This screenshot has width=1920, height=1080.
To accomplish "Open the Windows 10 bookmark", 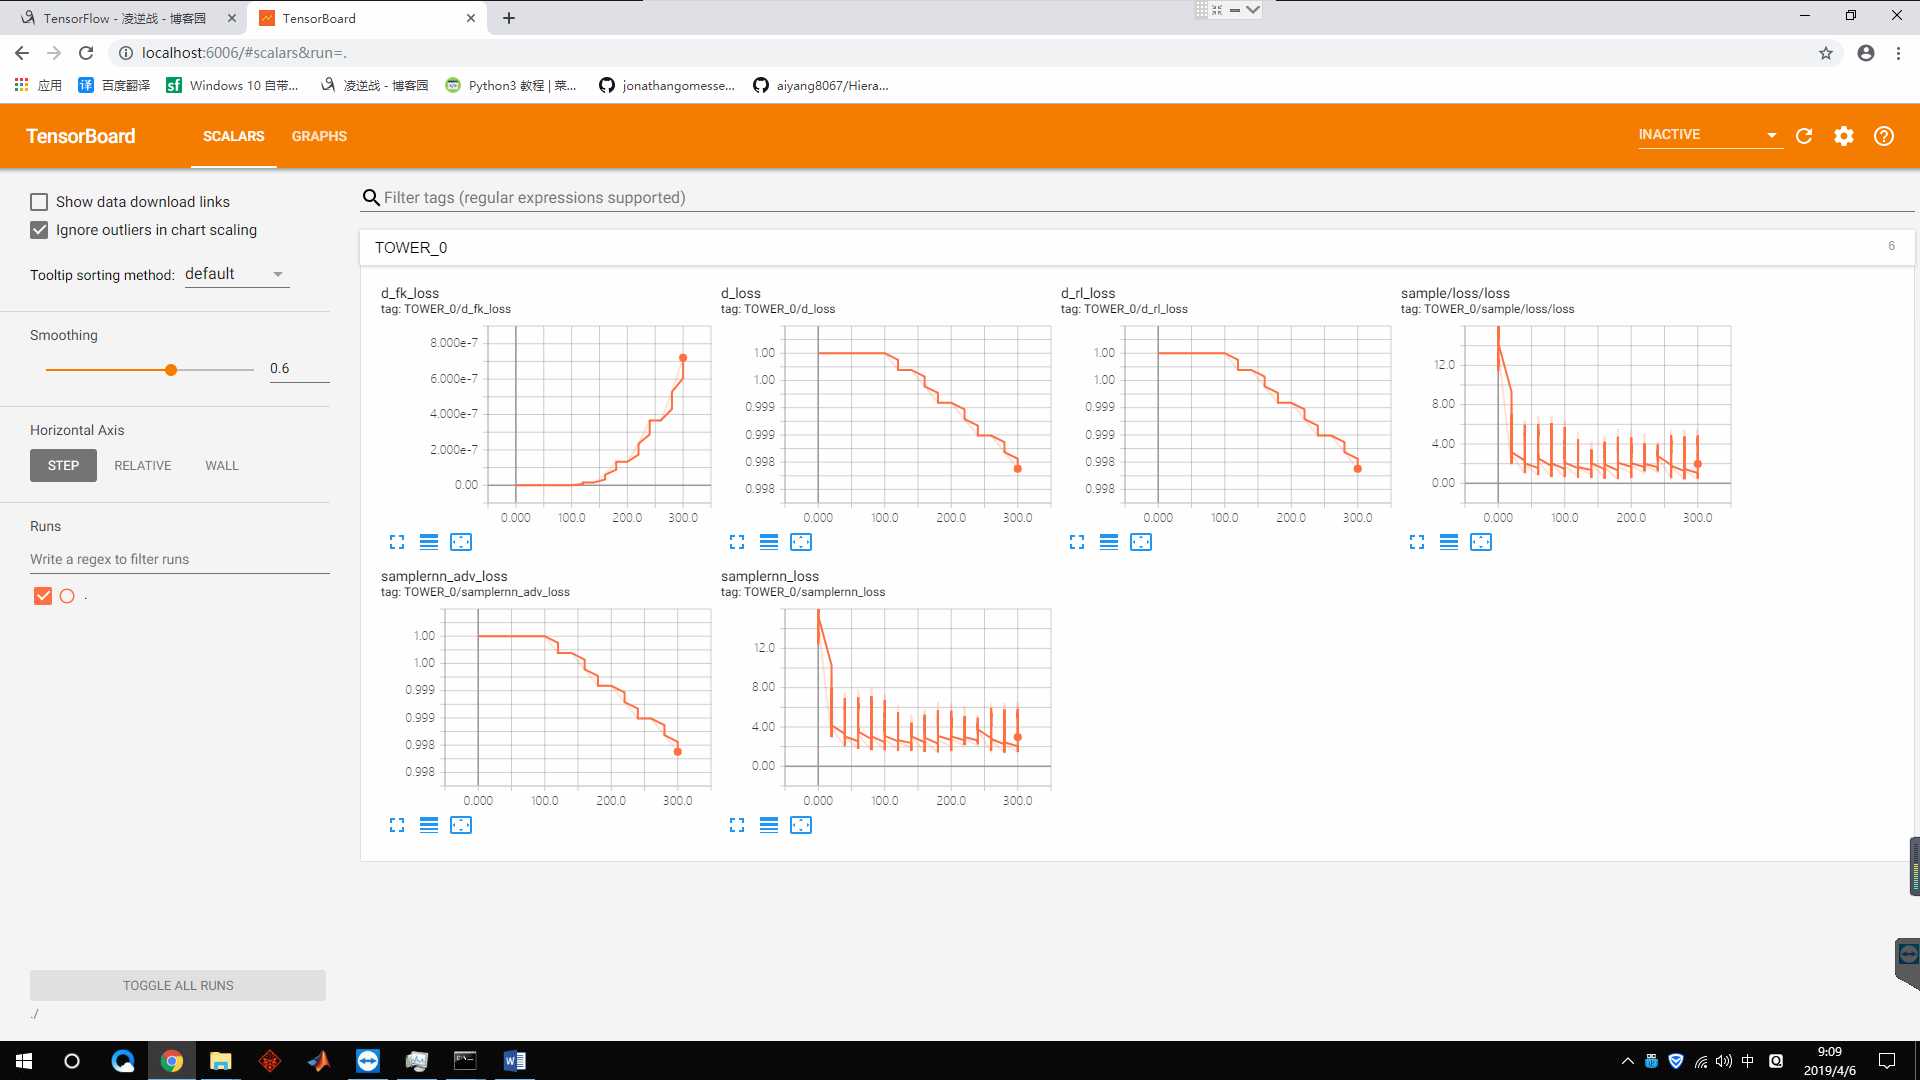I will pos(233,85).
